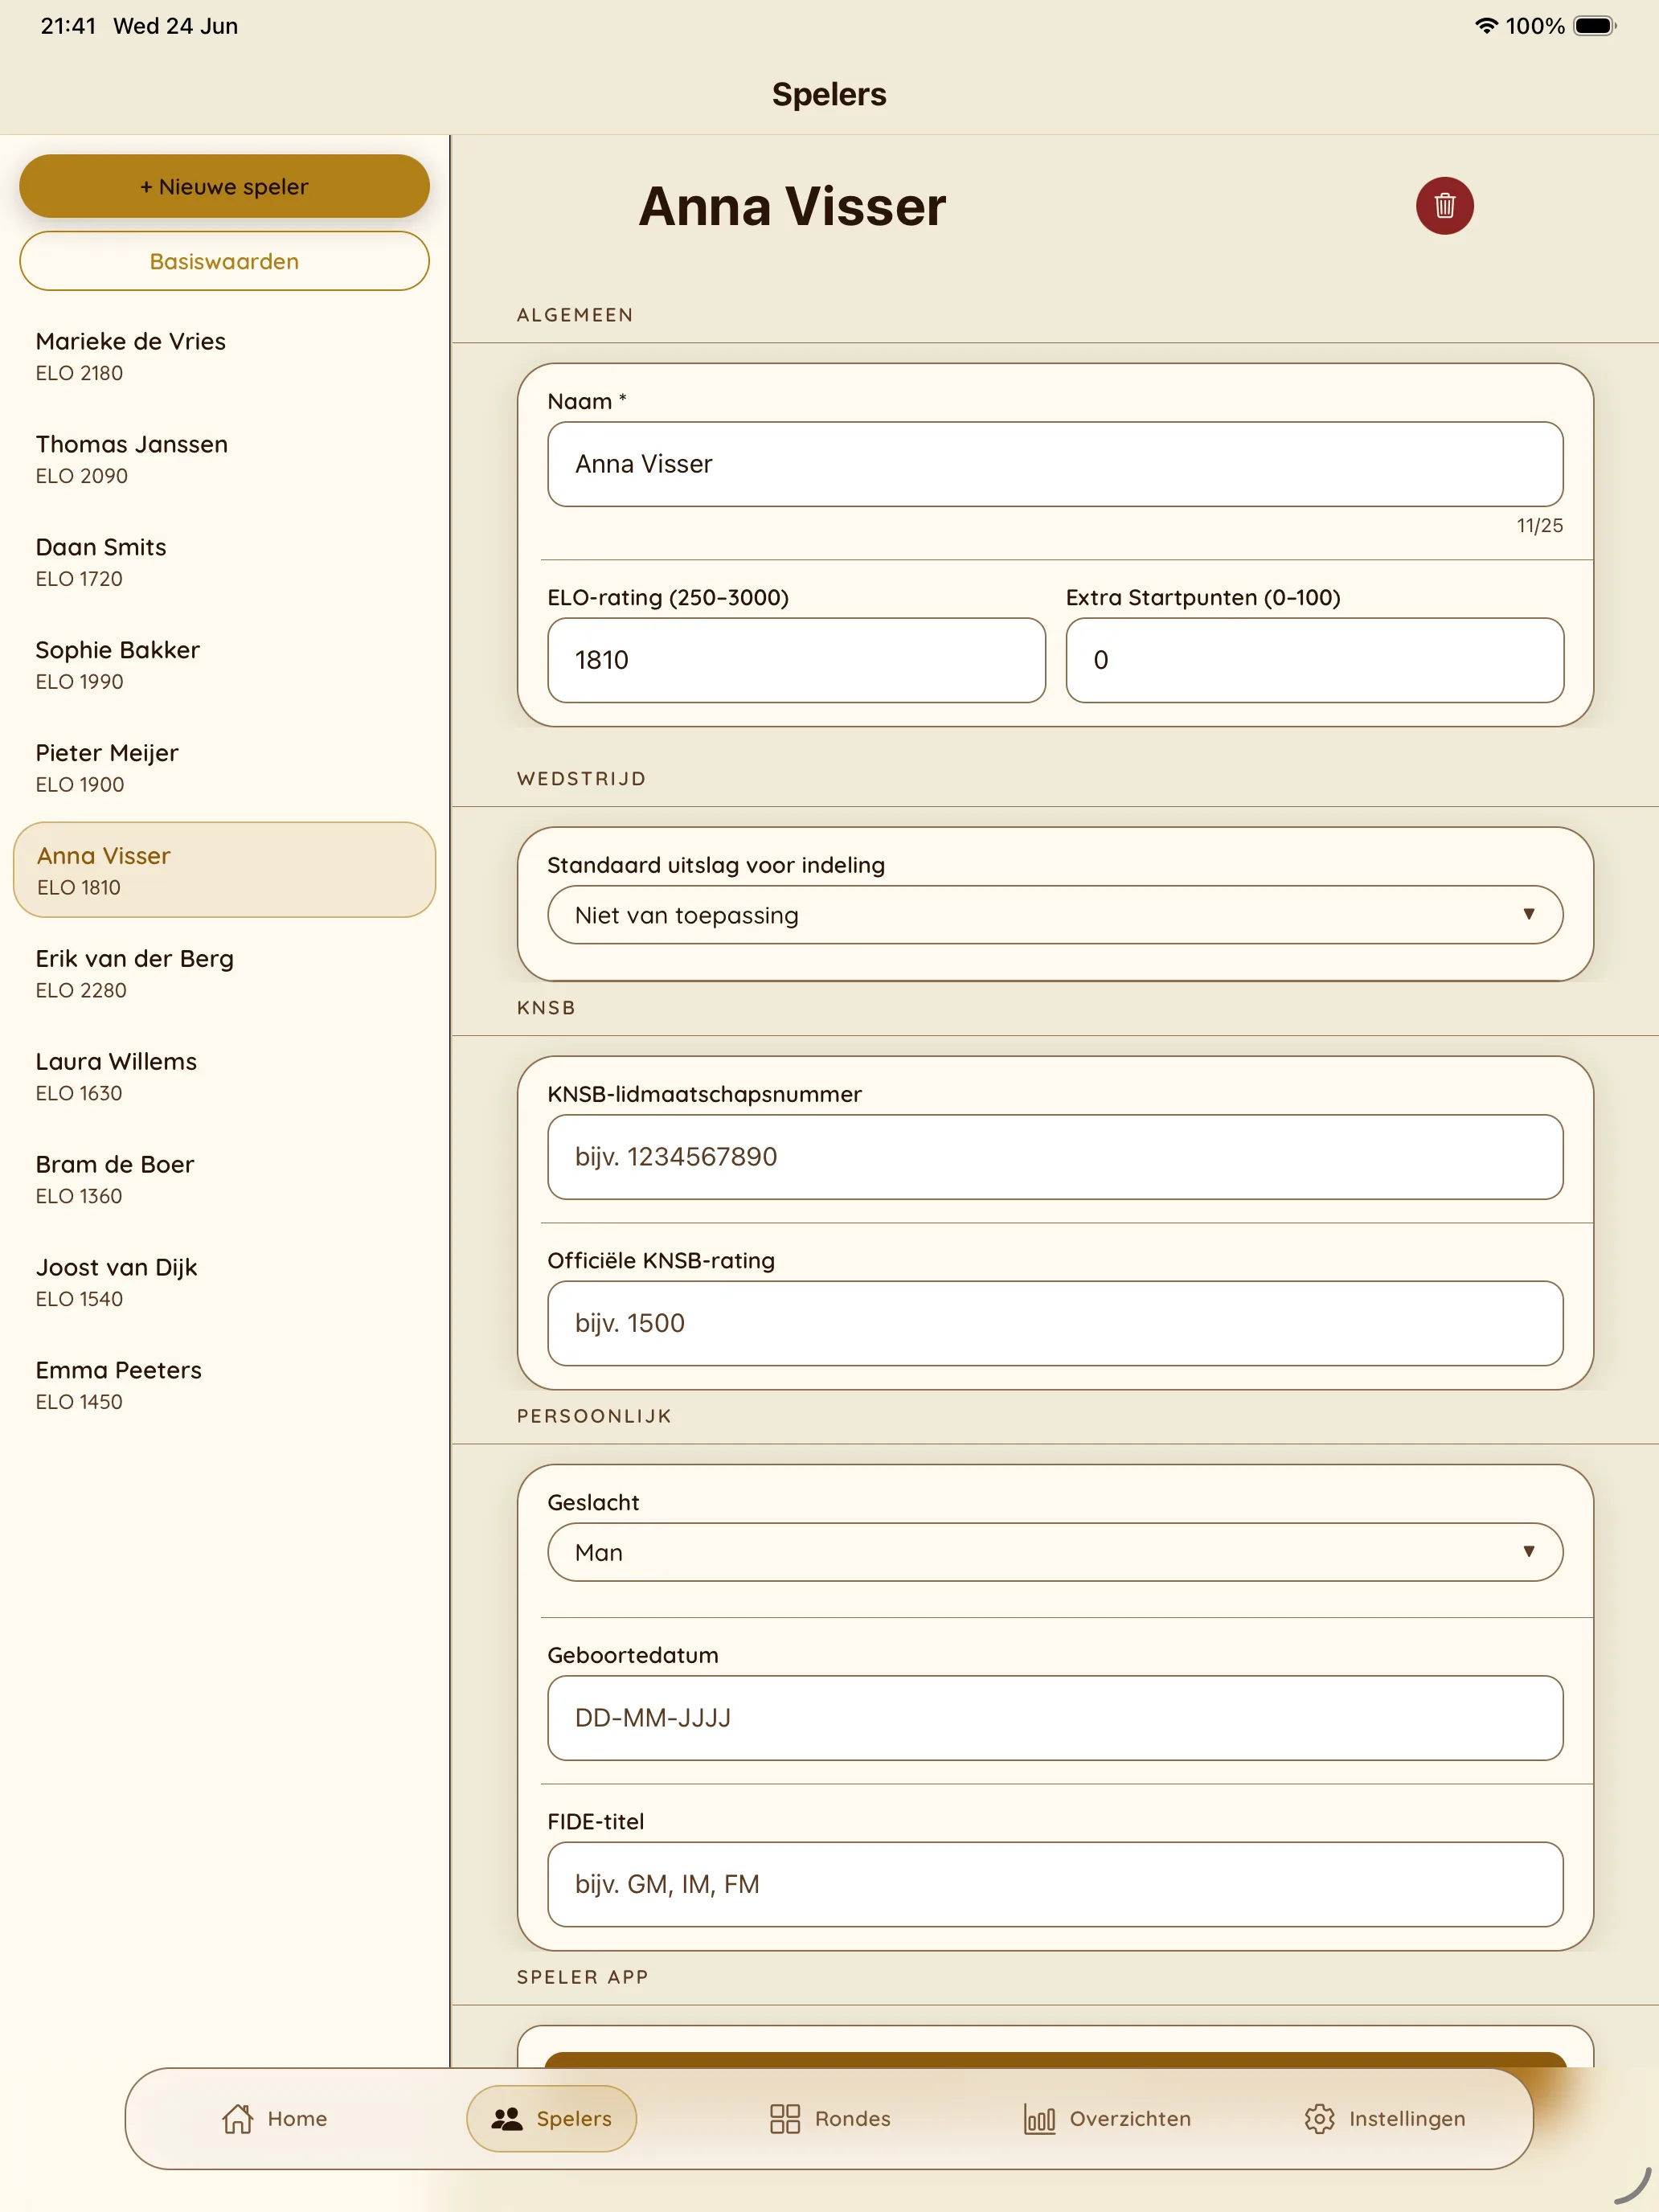Switch to the Instellingen tab label

coord(1406,2118)
